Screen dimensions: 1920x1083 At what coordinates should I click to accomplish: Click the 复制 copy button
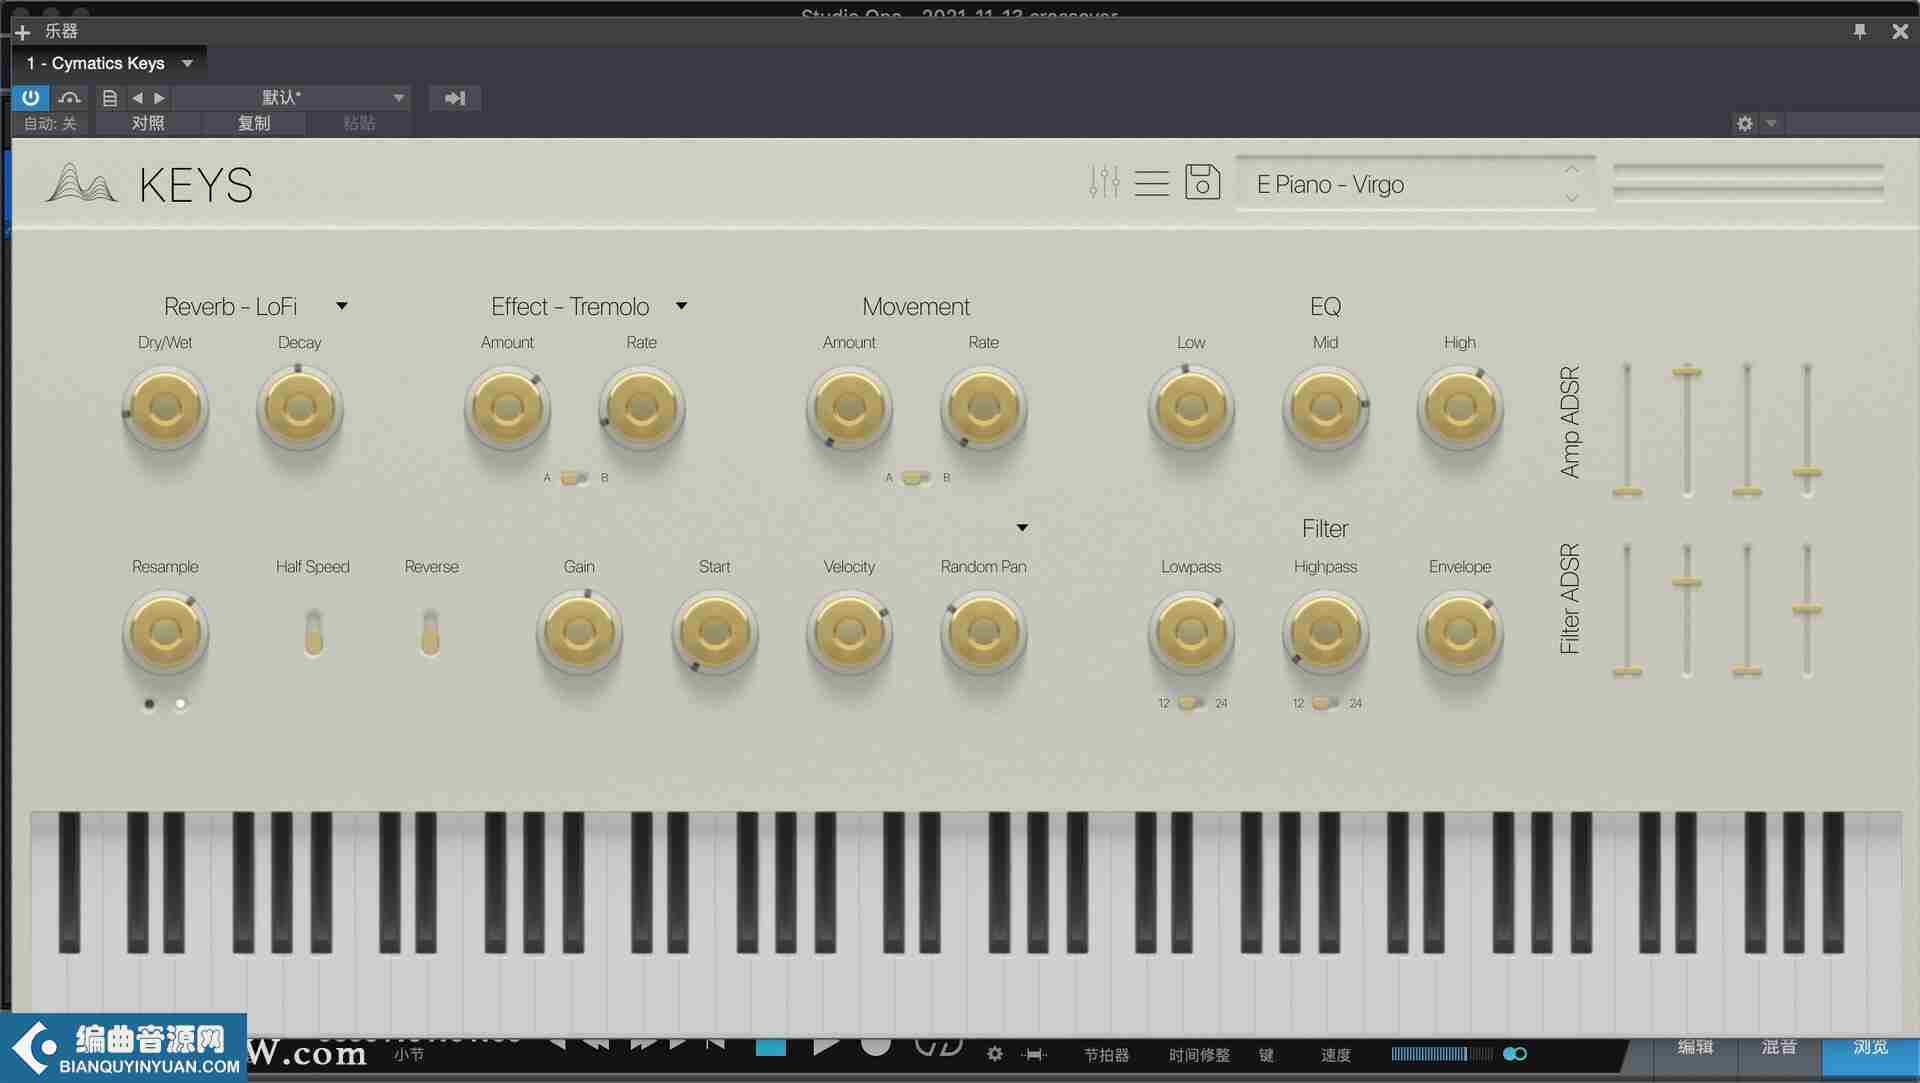pos(254,123)
